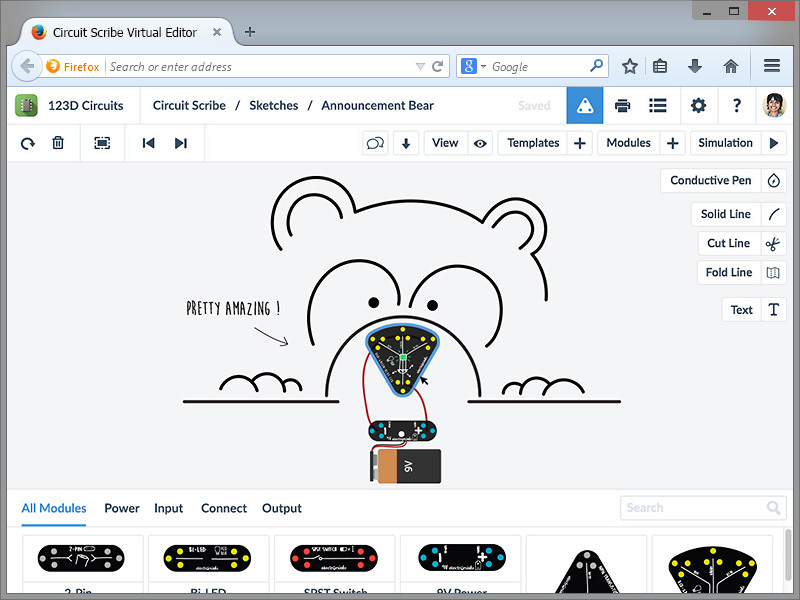Image resolution: width=800 pixels, height=600 pixels.
Task: Open settings gear icon
Action: click(x=698, y=106)
